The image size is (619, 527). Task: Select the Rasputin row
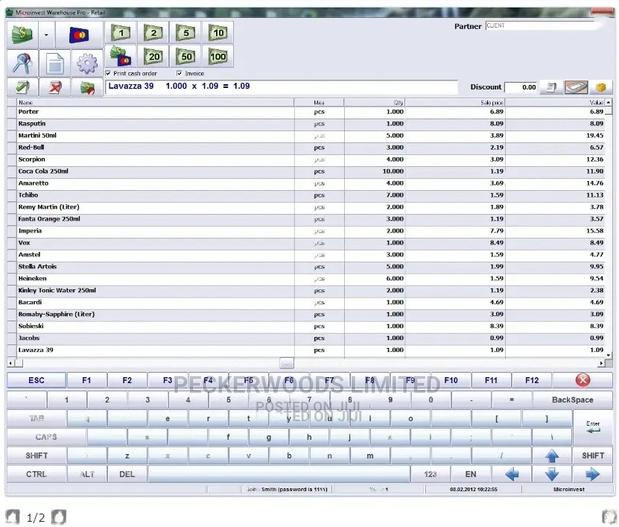click(310, 124)
